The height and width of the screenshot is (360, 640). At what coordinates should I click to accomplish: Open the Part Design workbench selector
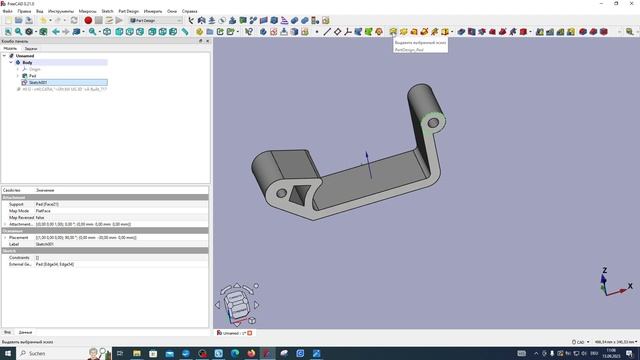[x=156, y=20]
